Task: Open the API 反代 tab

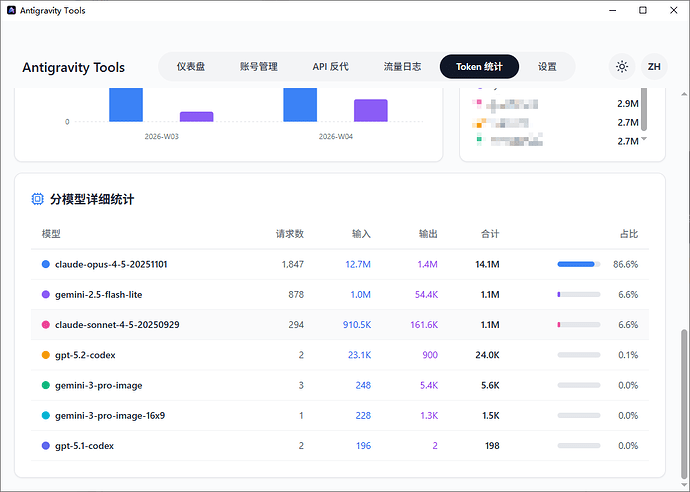Action: (x=330, y=66)
